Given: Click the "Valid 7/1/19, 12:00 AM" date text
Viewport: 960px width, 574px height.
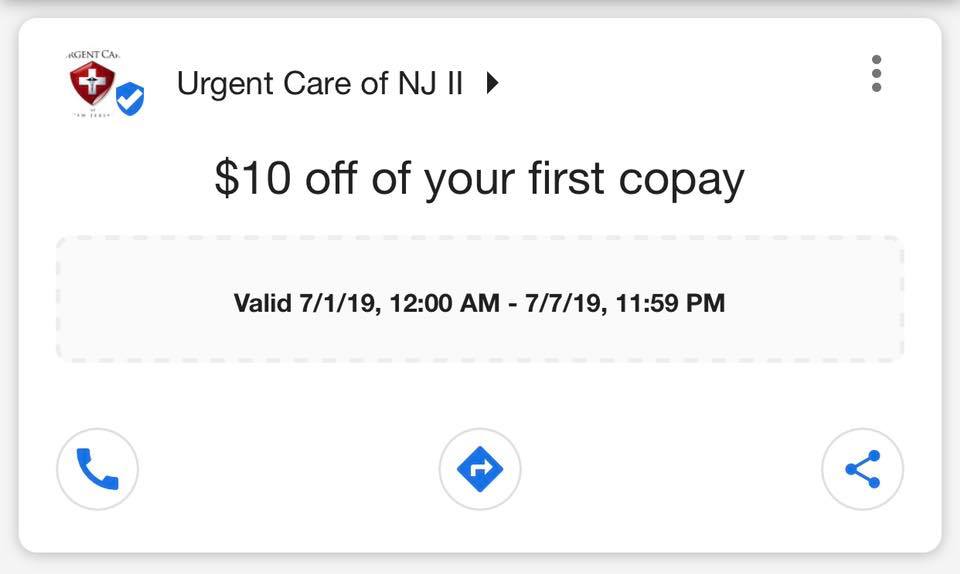Looking at the screenshot, I should (367, 303).
